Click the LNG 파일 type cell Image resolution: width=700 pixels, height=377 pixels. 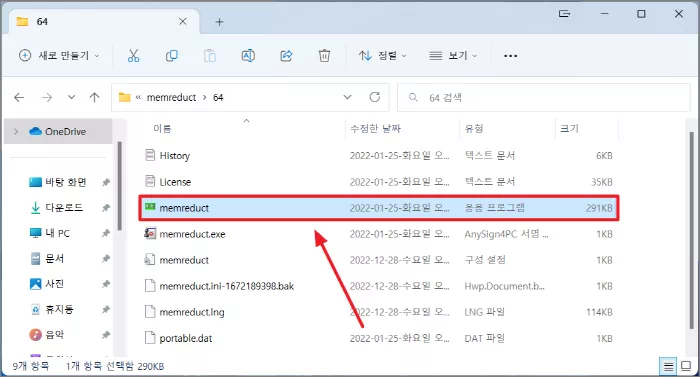coord(484,312)
